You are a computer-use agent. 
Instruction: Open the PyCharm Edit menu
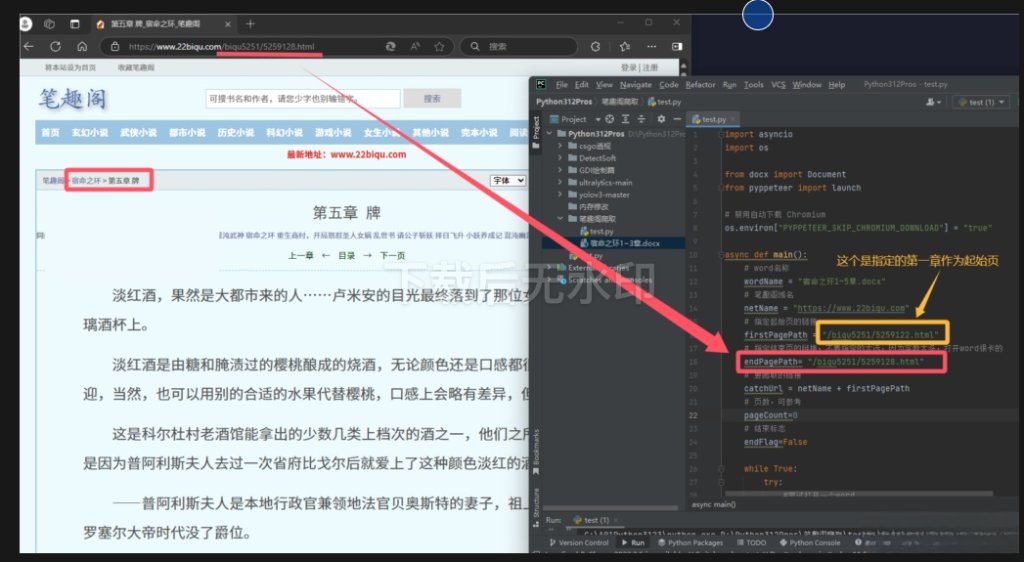coord(581,85)
